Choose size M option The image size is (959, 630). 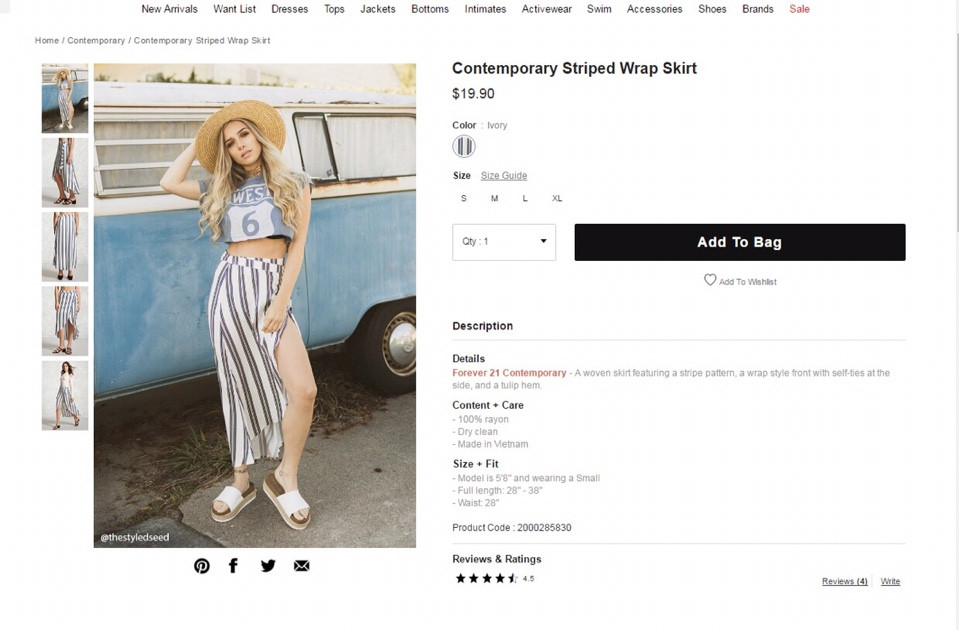pos(494,198)
